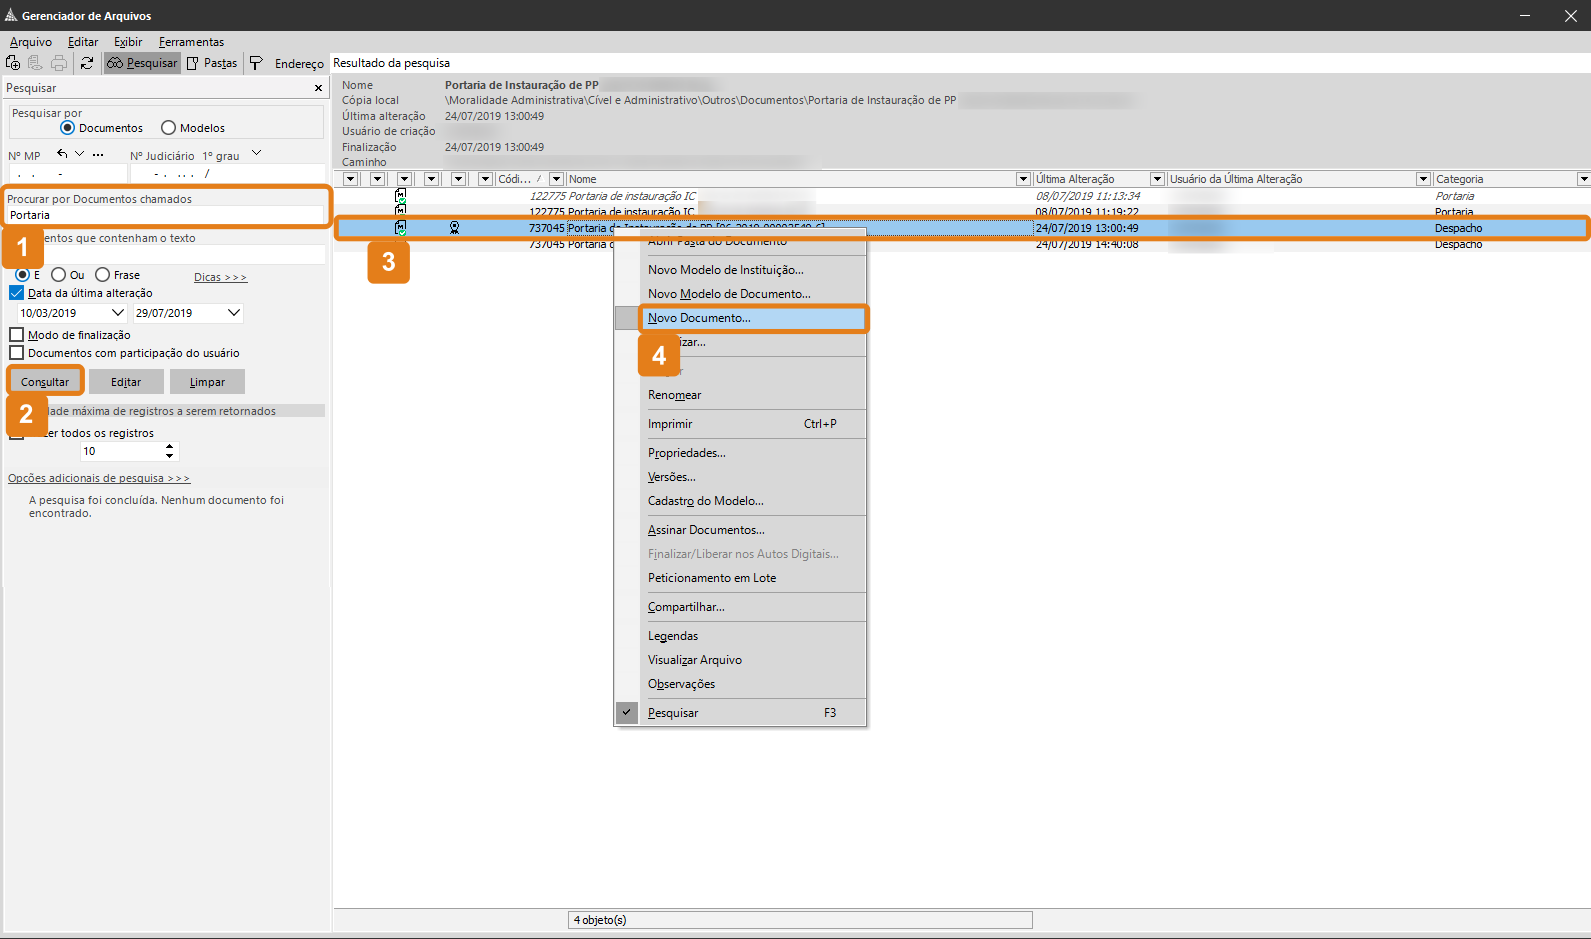Screen dimensions: 1591x939
Task: Expand the 1º grau dropdown arrow
Action: [256, 154]
